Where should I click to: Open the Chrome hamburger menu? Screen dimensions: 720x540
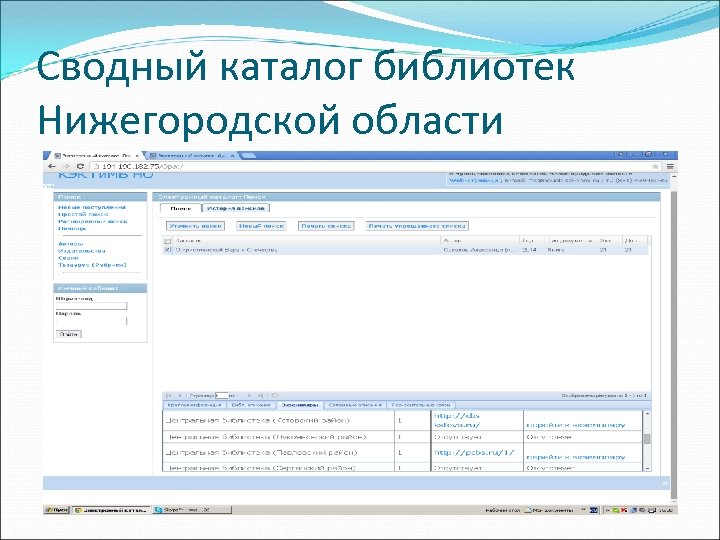(x=670, y=166)
